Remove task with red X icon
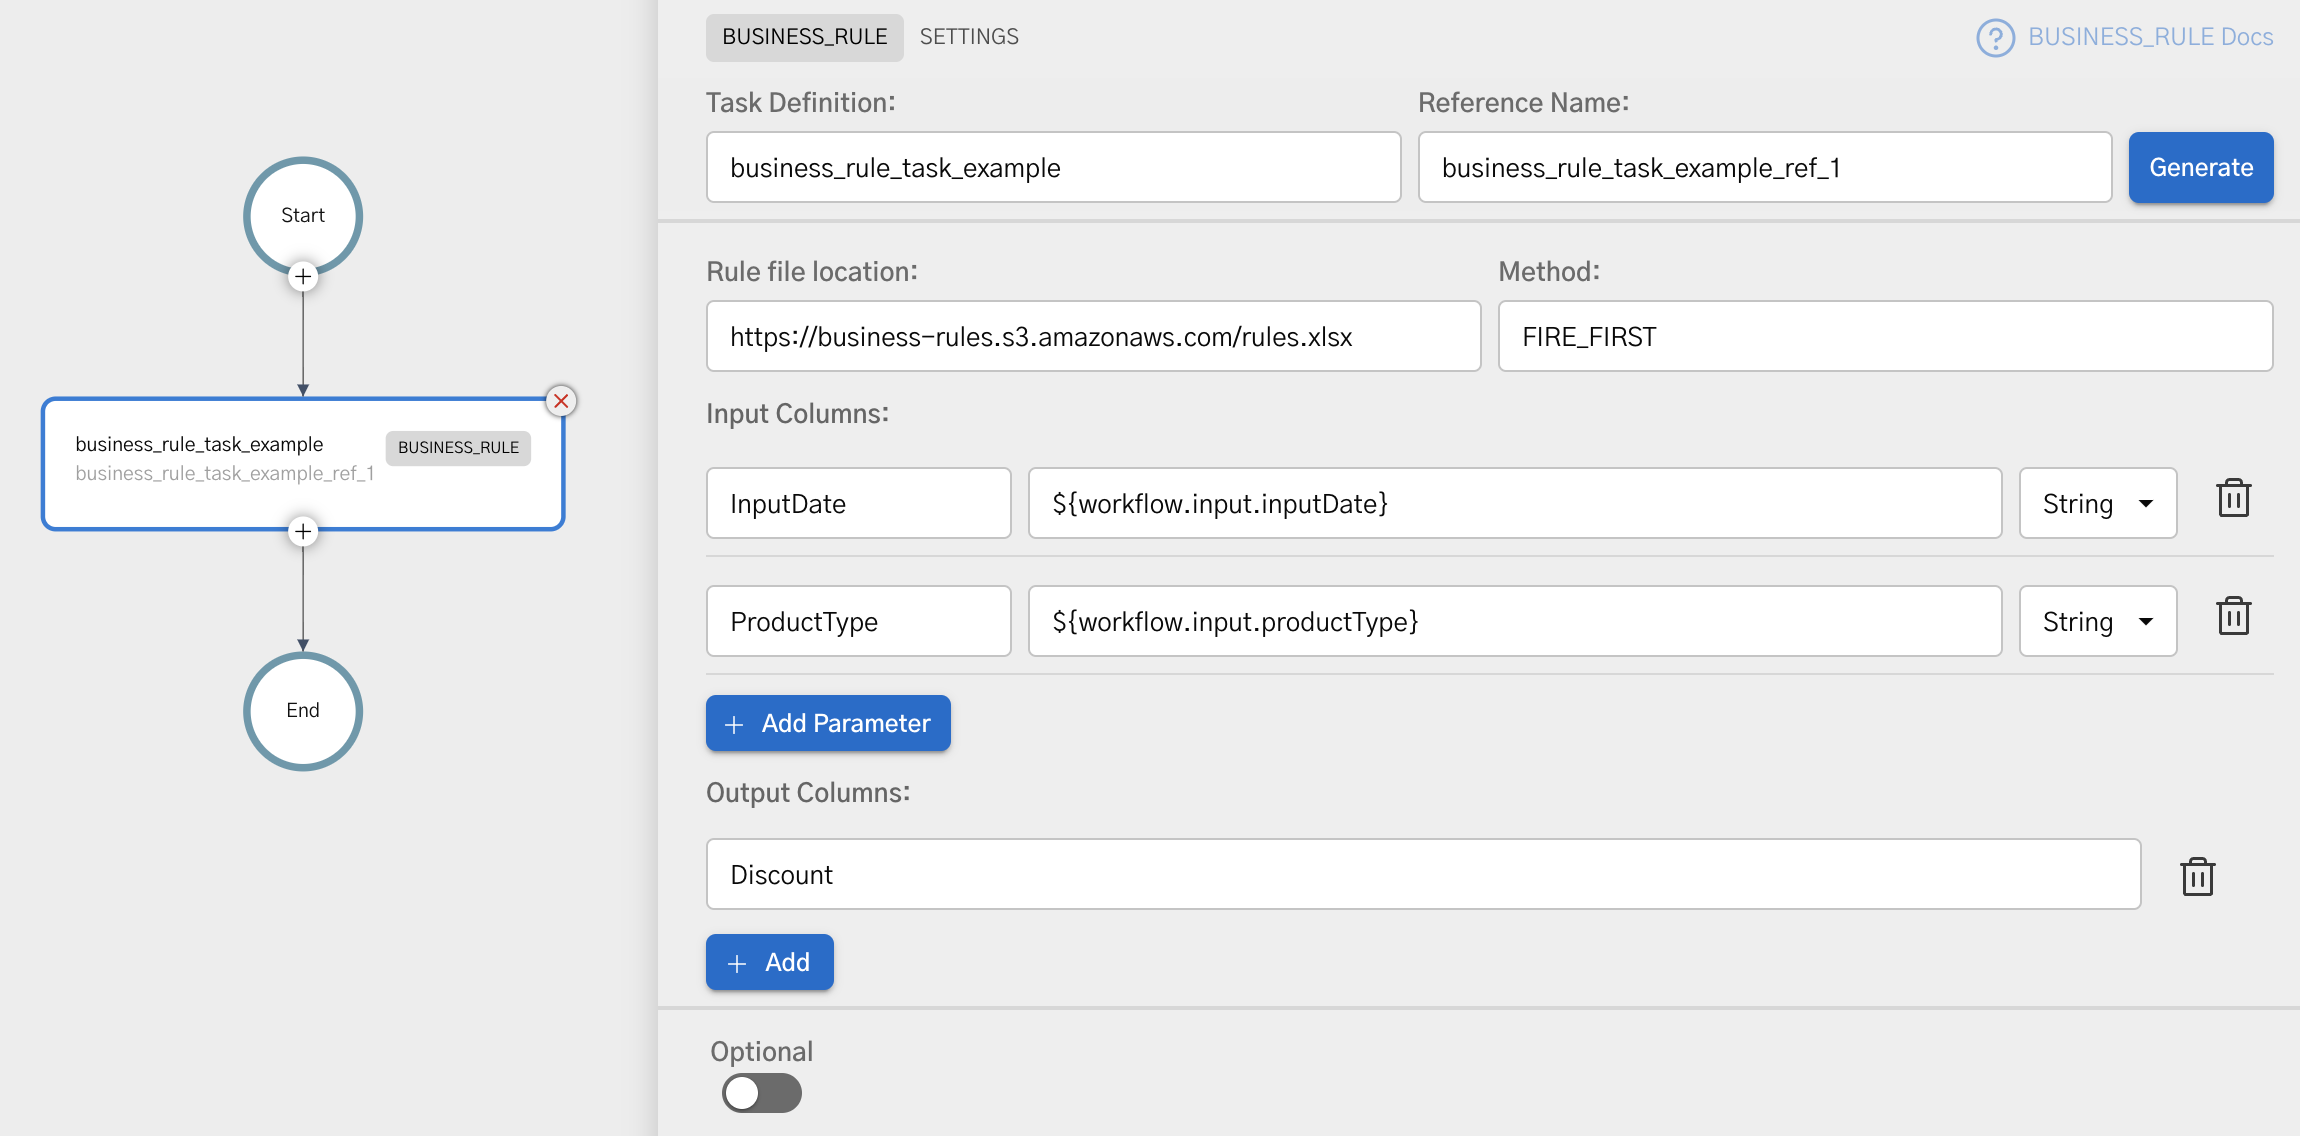 [x=561, y=401]
